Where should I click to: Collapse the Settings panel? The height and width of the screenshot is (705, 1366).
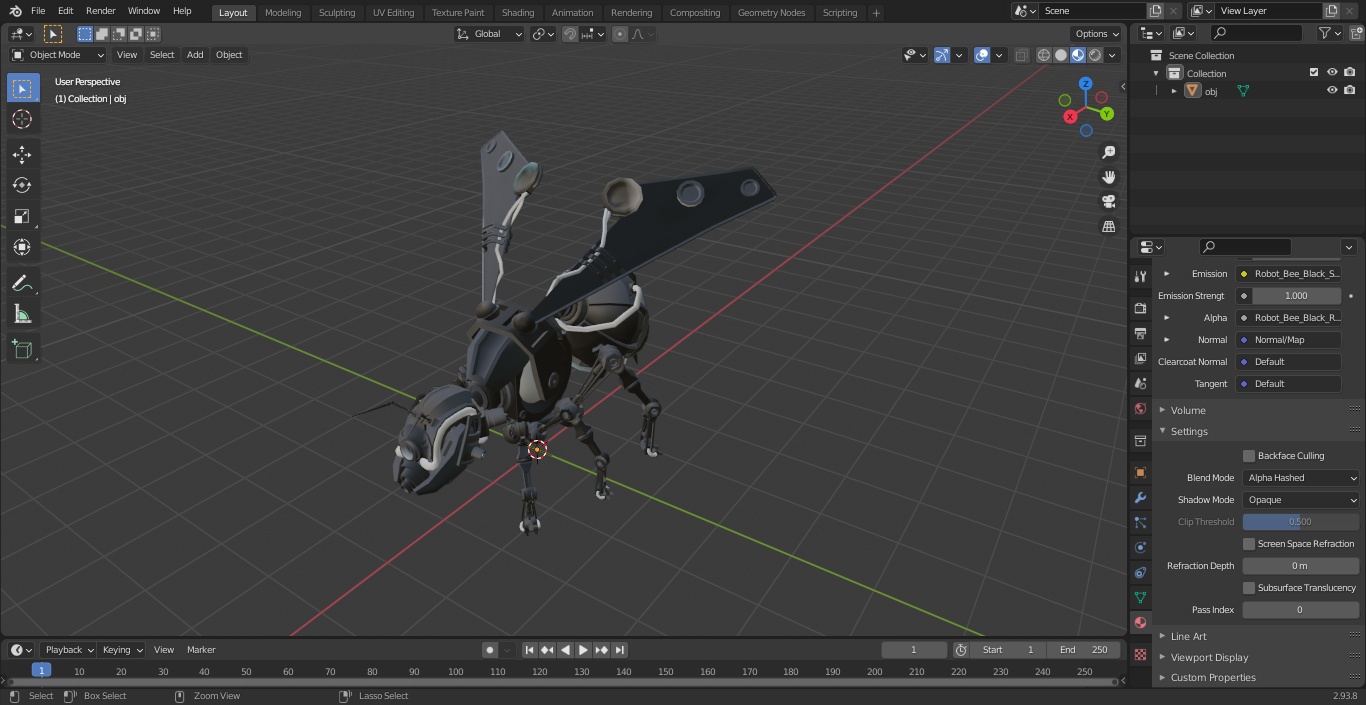[x=1189, y=431]
